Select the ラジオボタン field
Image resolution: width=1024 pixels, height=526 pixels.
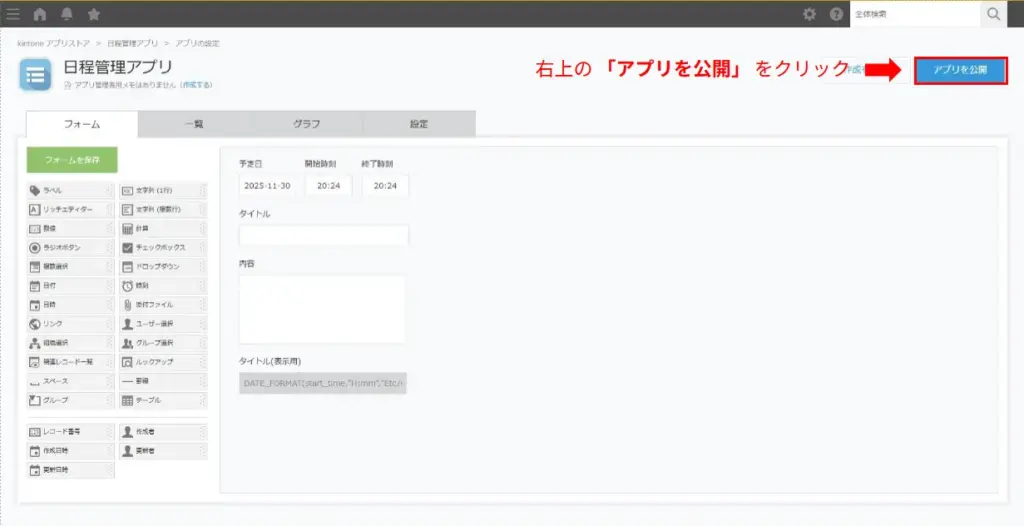(x=71, y=248)
